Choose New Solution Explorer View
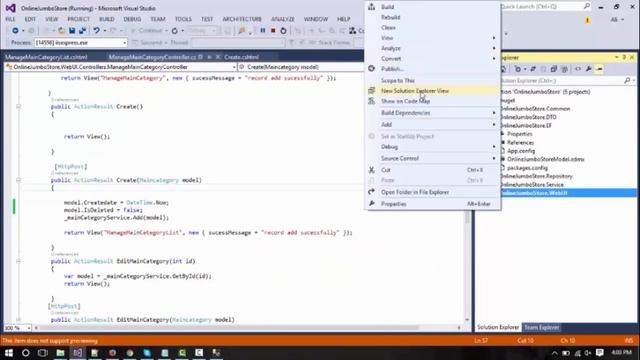 coord(434,91)
